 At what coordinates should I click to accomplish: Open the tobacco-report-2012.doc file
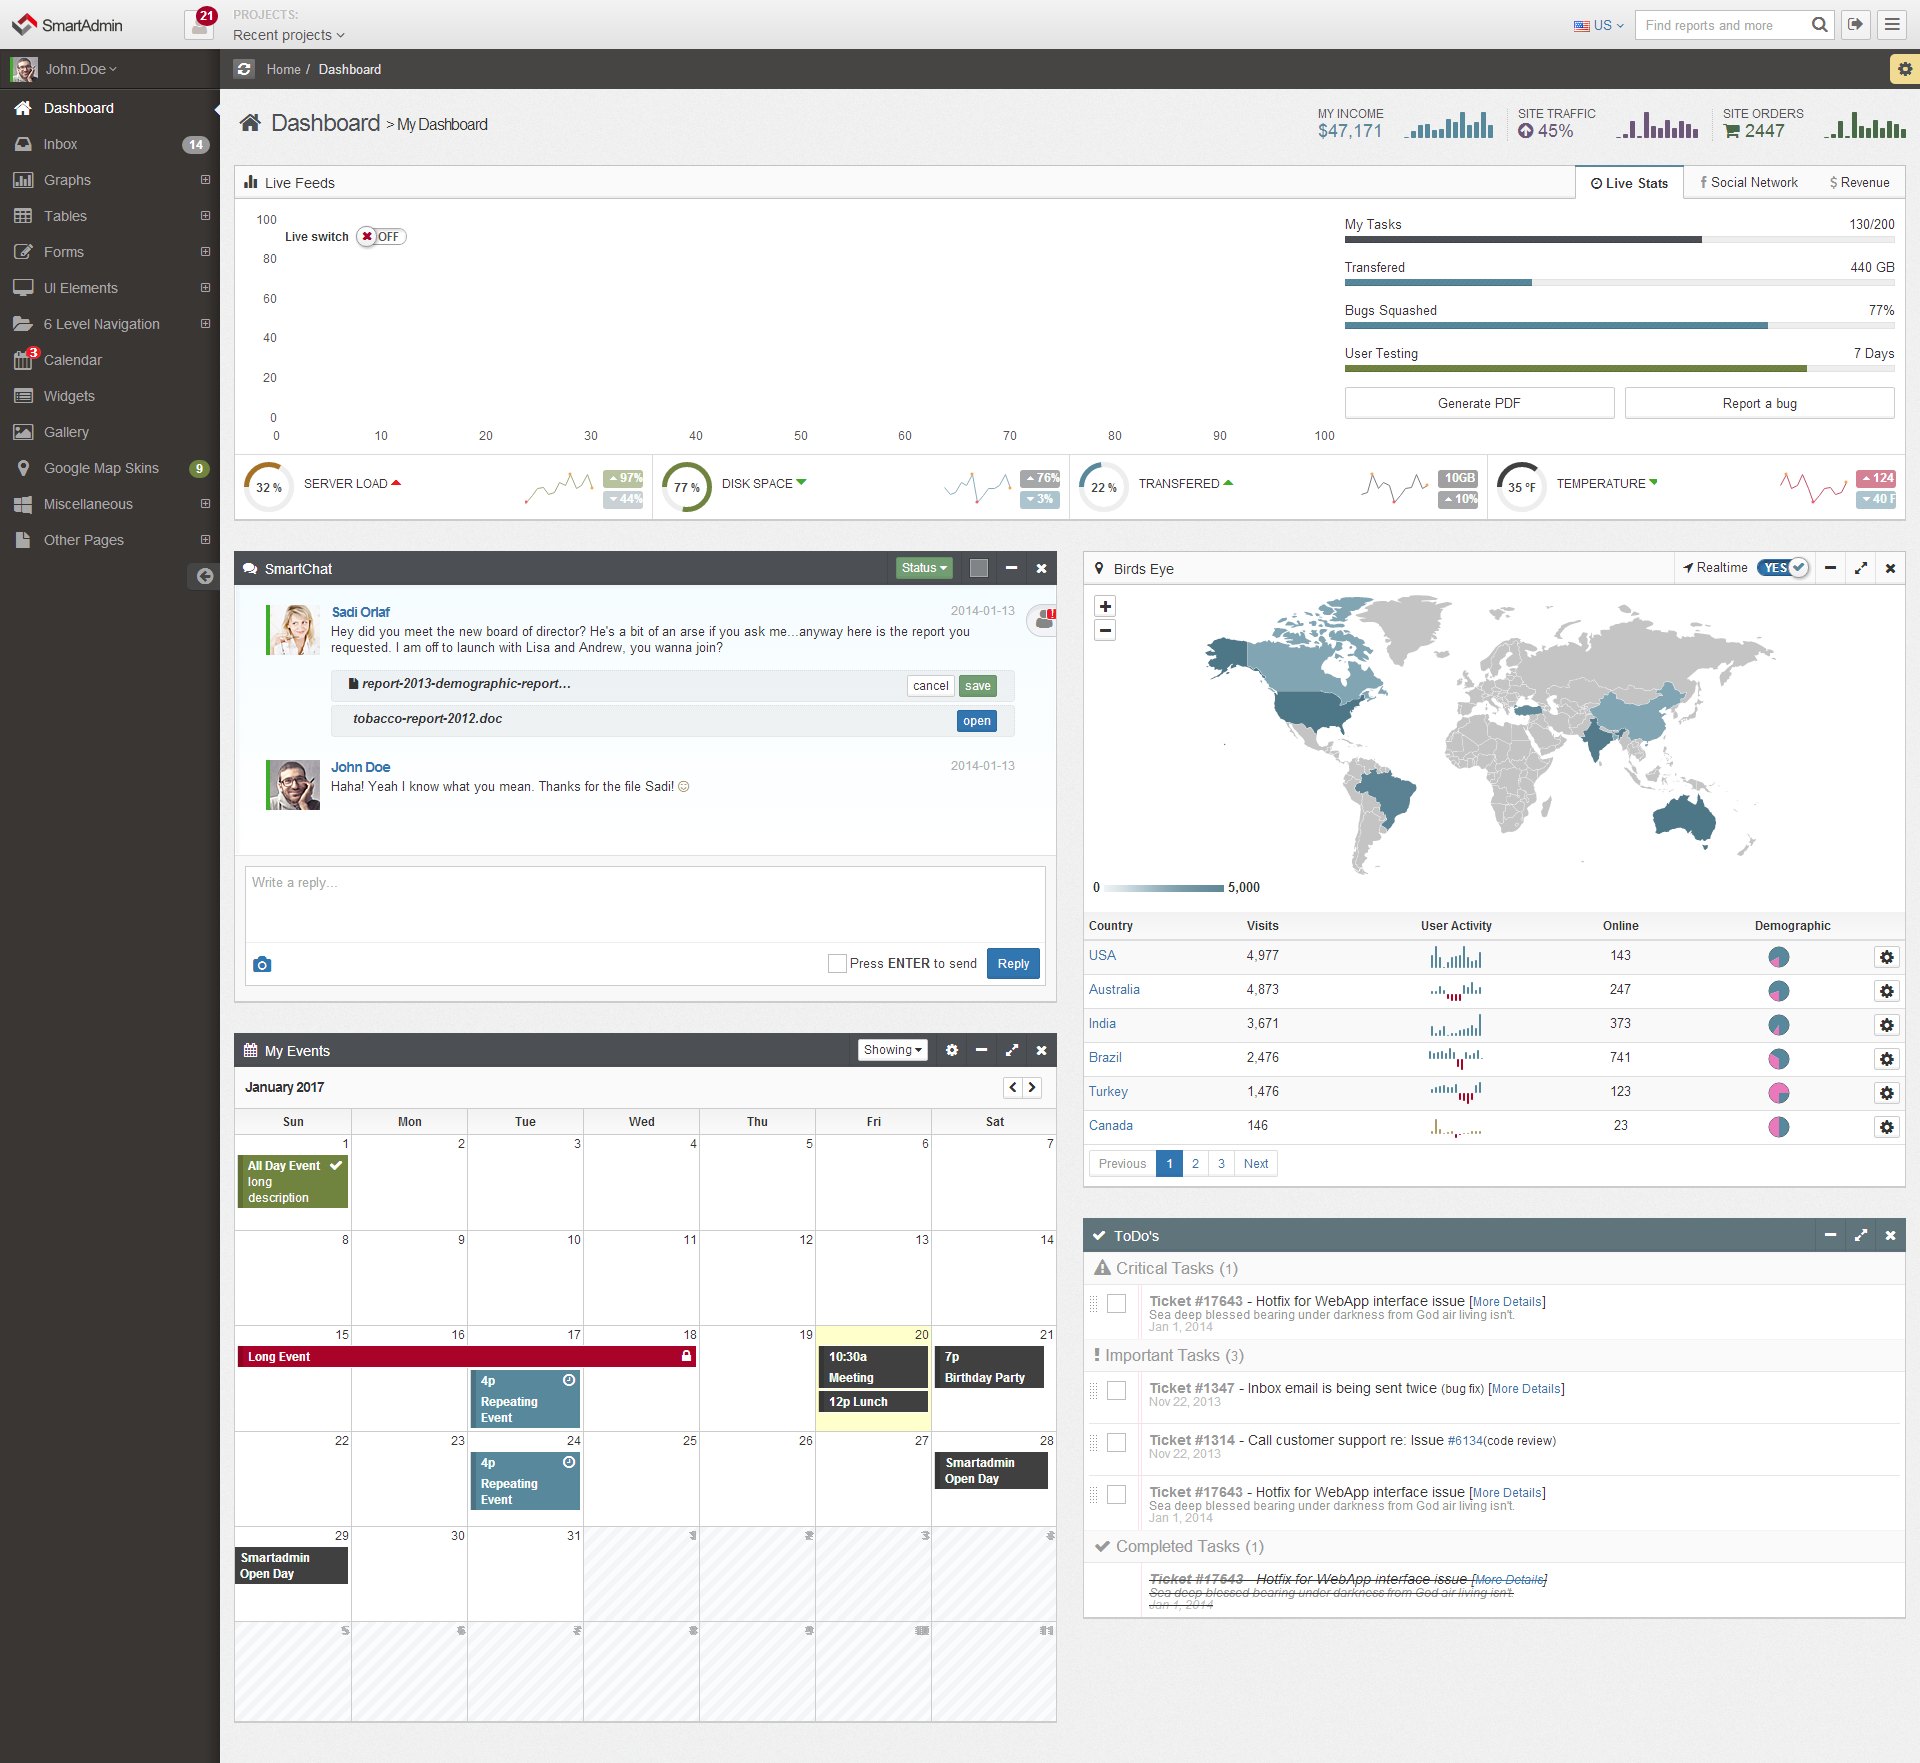tap(976, 721)
